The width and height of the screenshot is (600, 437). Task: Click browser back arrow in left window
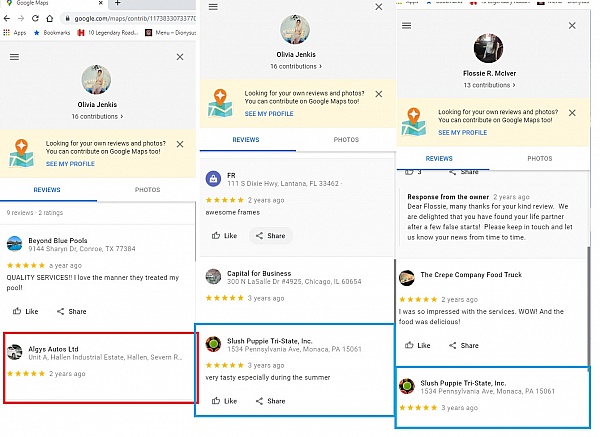click(7, 18)
